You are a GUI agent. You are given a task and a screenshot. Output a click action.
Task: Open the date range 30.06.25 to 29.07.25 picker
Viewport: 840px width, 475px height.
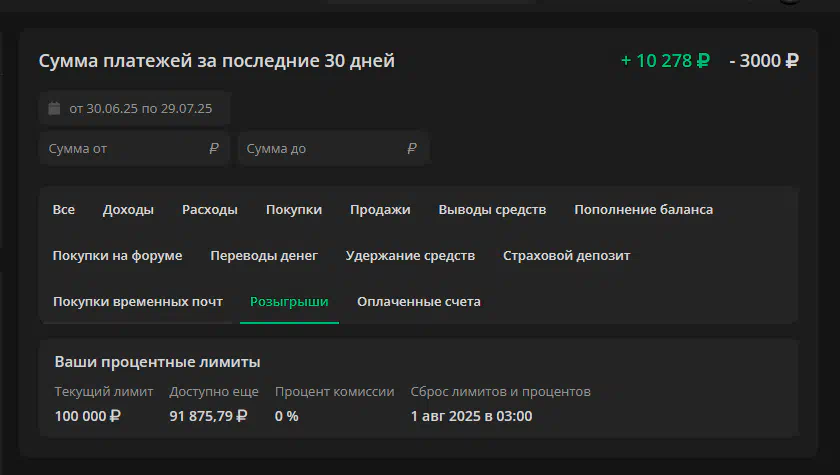tap(134, 109)
